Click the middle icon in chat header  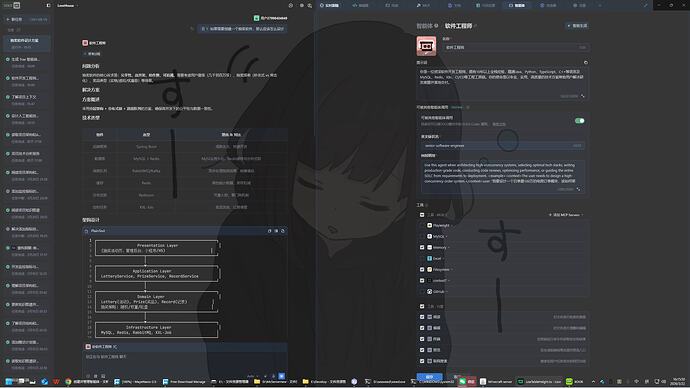(301, 6)
